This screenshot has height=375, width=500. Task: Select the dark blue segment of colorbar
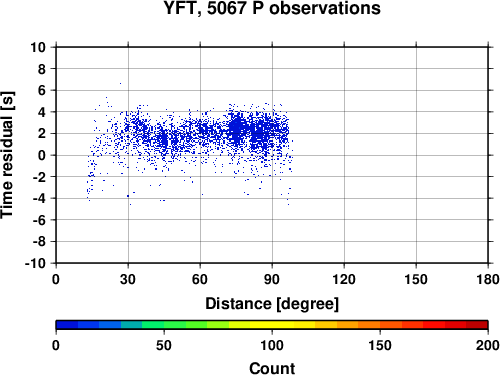pos(67,325)
